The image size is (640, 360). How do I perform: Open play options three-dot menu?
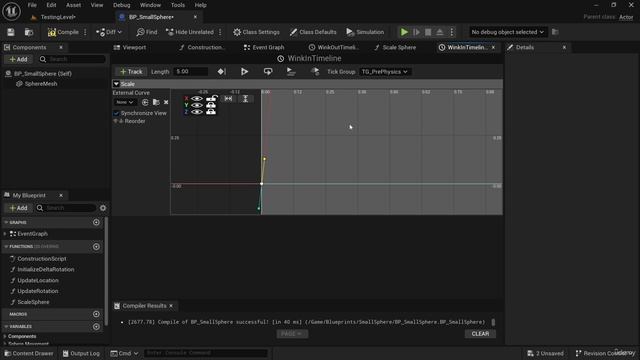pos(452,32)
